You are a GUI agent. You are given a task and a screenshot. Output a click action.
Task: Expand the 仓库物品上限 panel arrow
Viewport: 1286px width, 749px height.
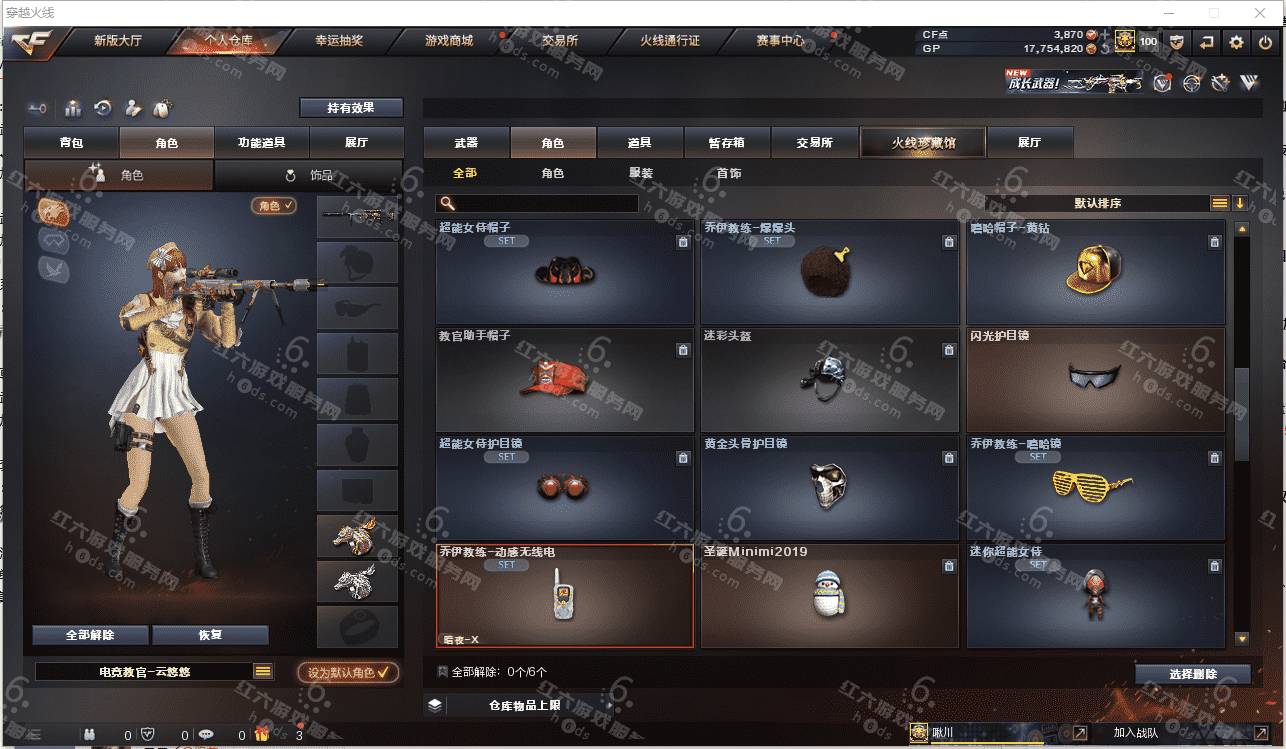[x=607, y=705]
